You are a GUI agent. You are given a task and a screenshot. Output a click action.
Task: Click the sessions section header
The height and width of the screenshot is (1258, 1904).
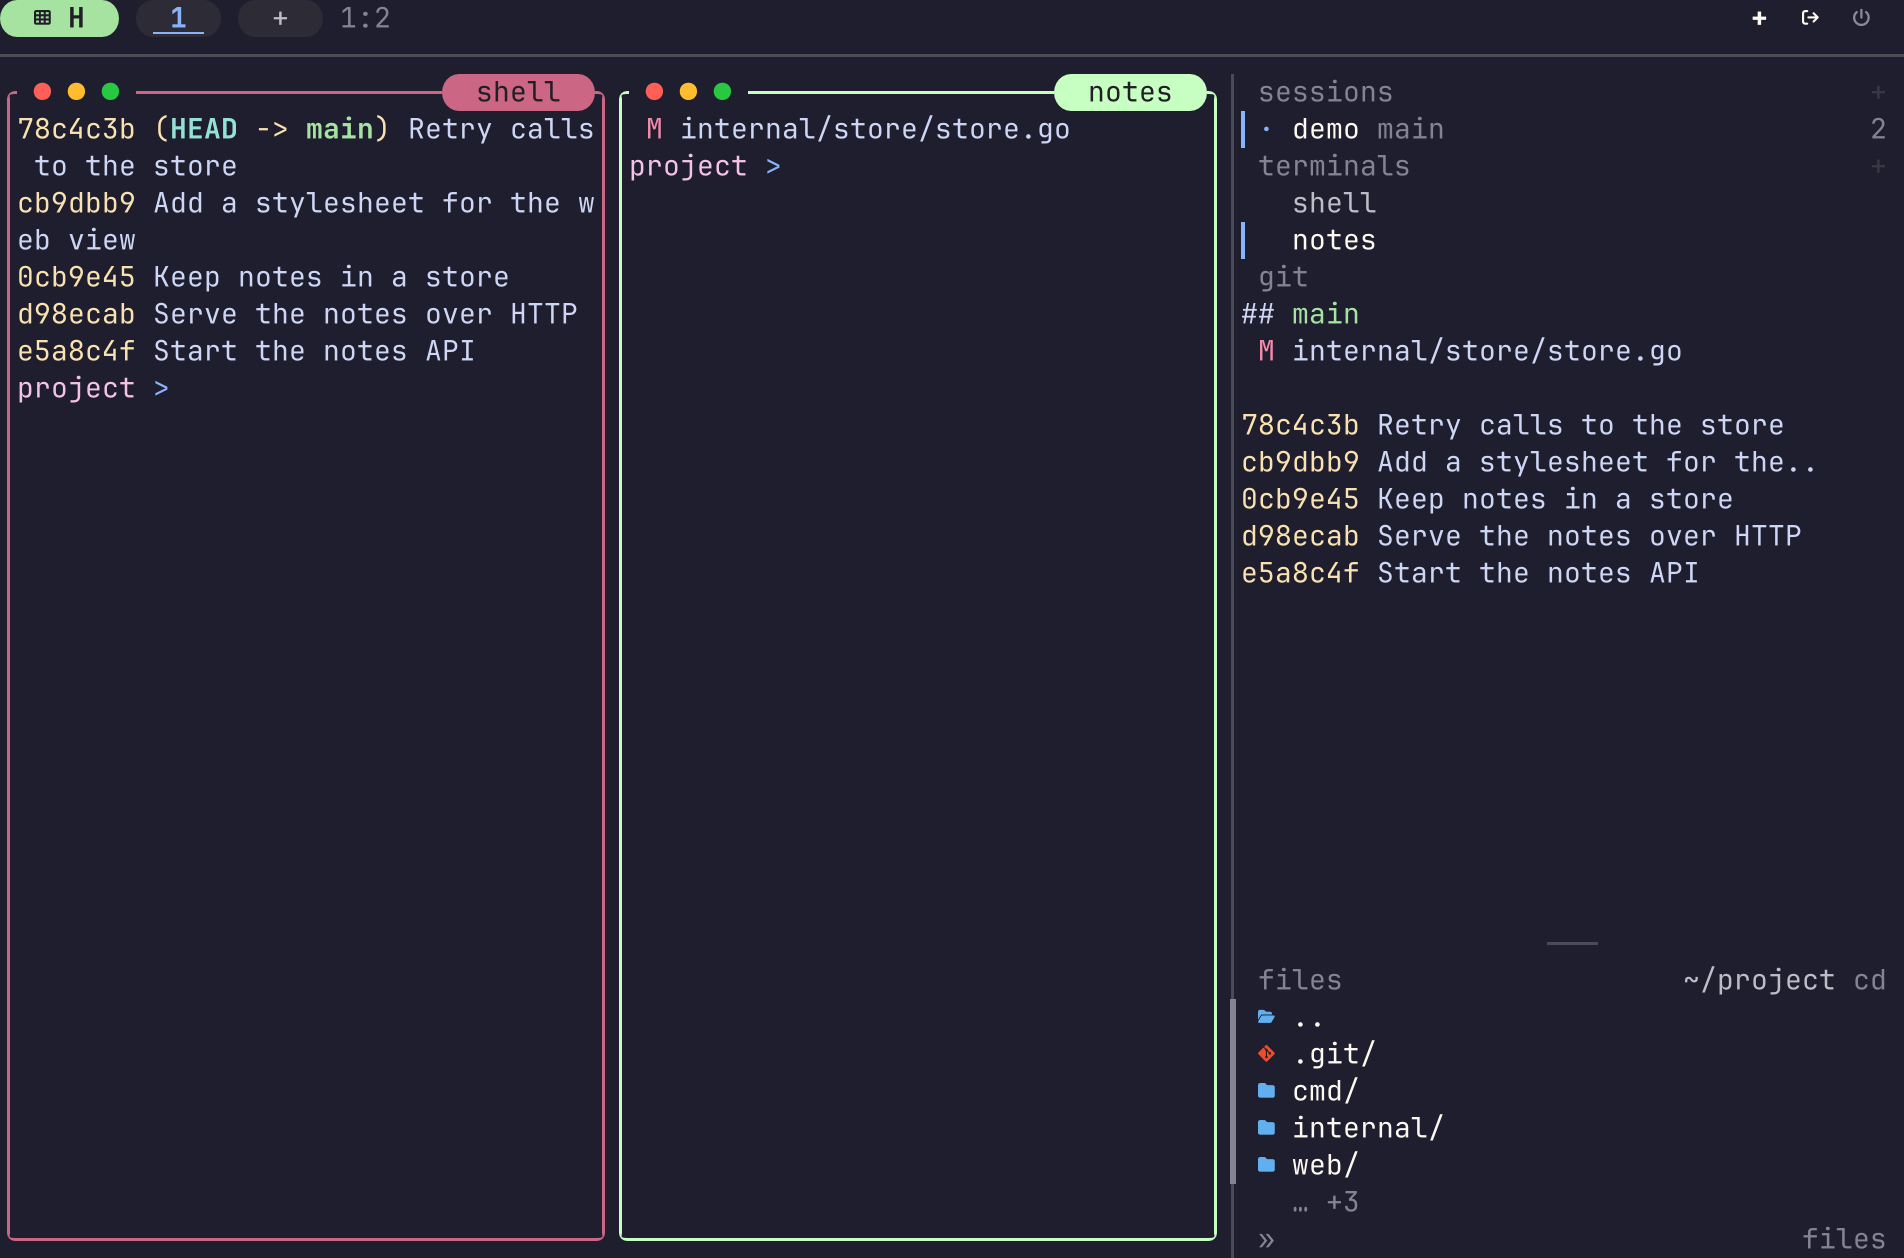(x=1325, y=92)
